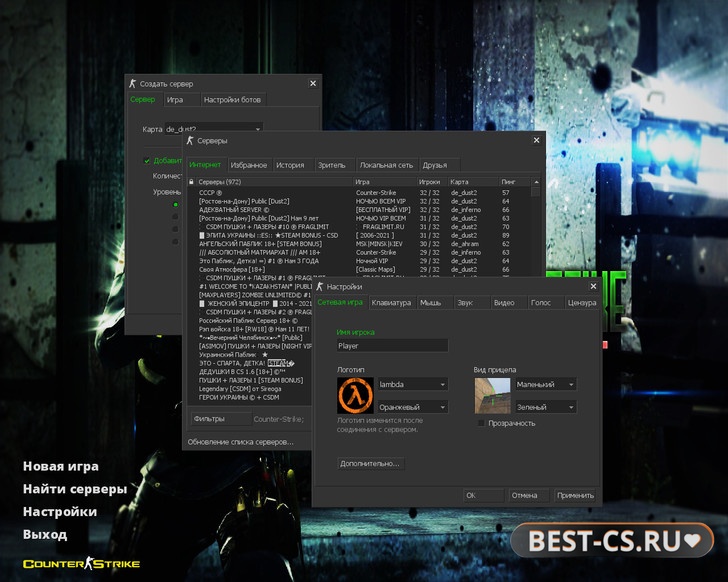Select the CSDM ПУШКИ + ЛАЗЕРЫ #10 row

click(358, 227)
